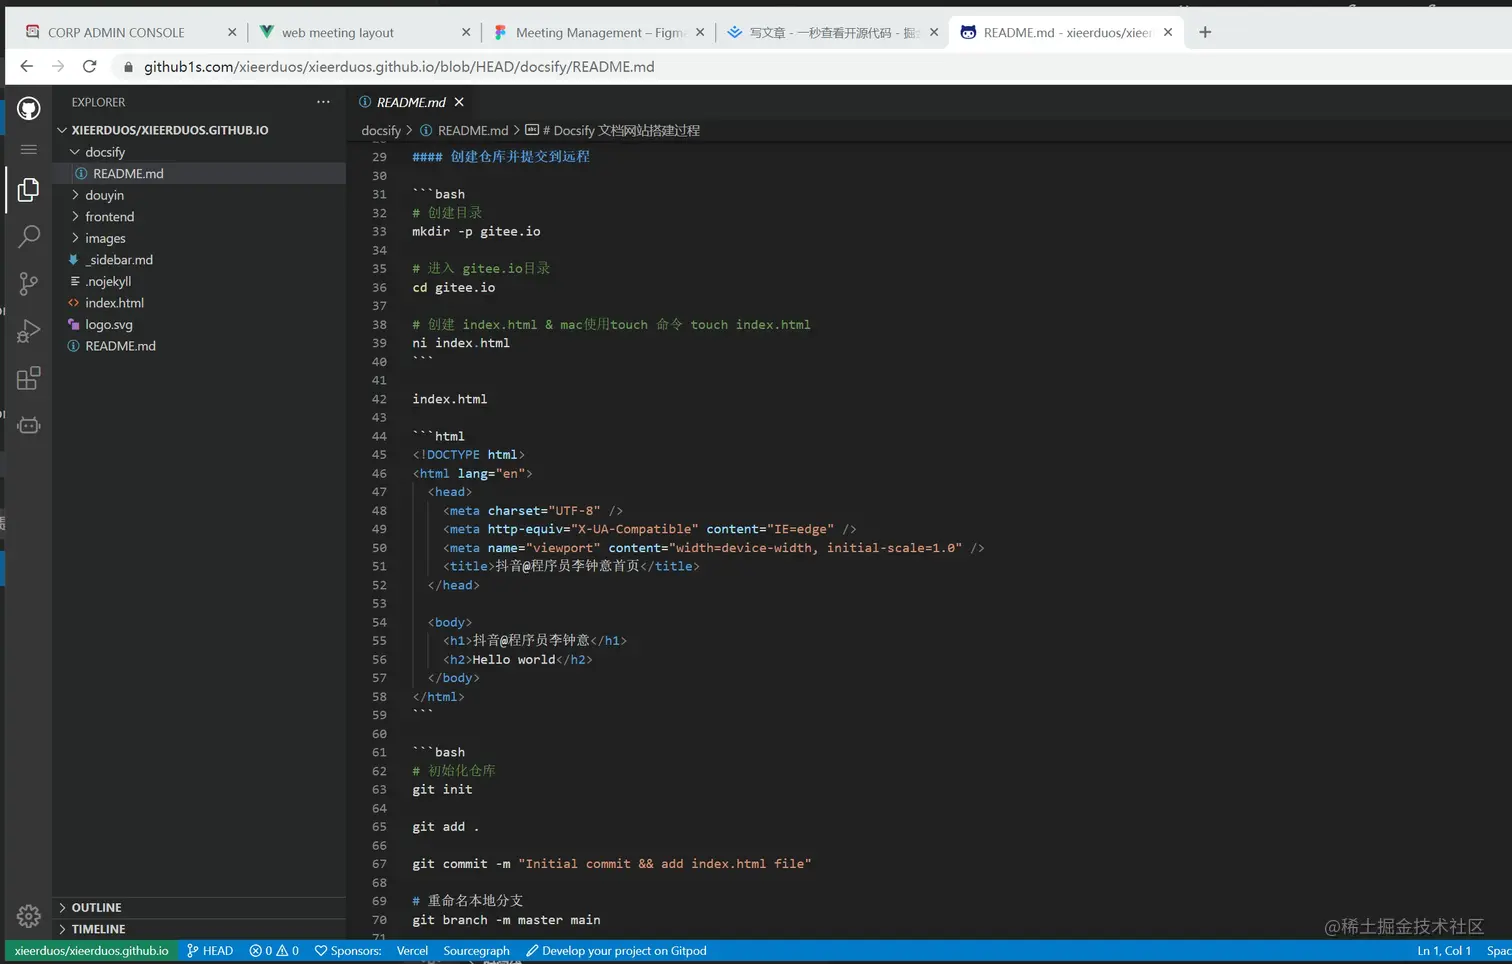Expand the TIMELINE section
The image size is (1512, 964).
click(x=98, y=929)
